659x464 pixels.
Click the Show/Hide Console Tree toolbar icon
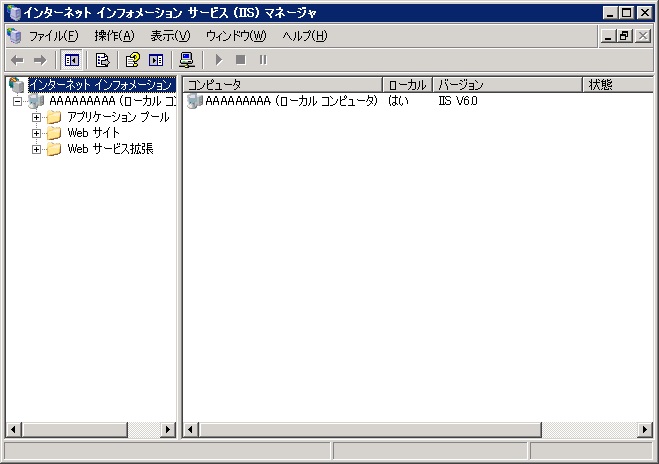tap(72, 60)
